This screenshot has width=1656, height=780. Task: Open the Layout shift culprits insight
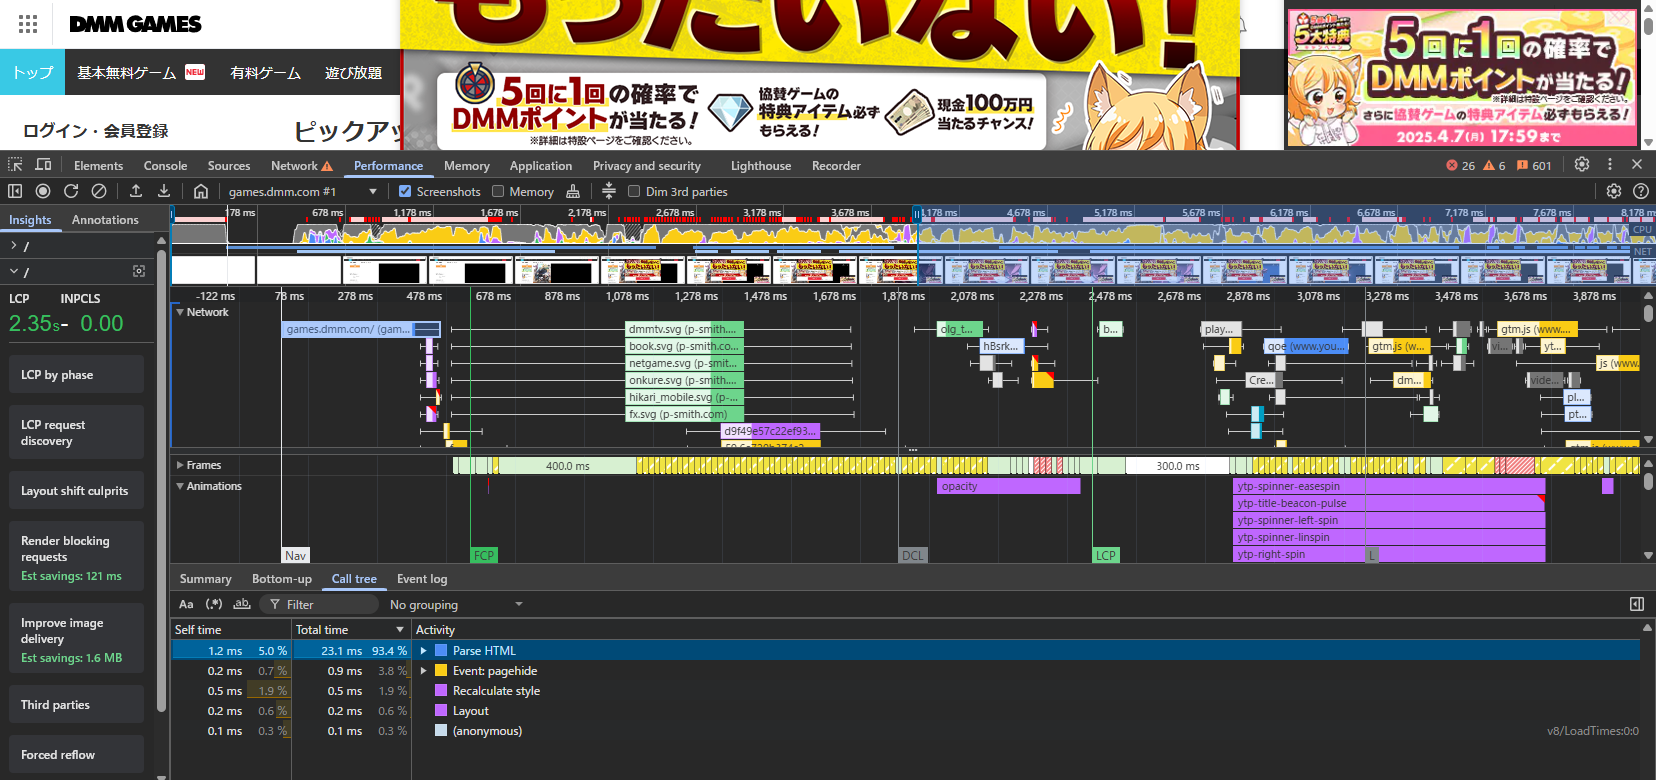pyautogui.click(x=76, y=491)
